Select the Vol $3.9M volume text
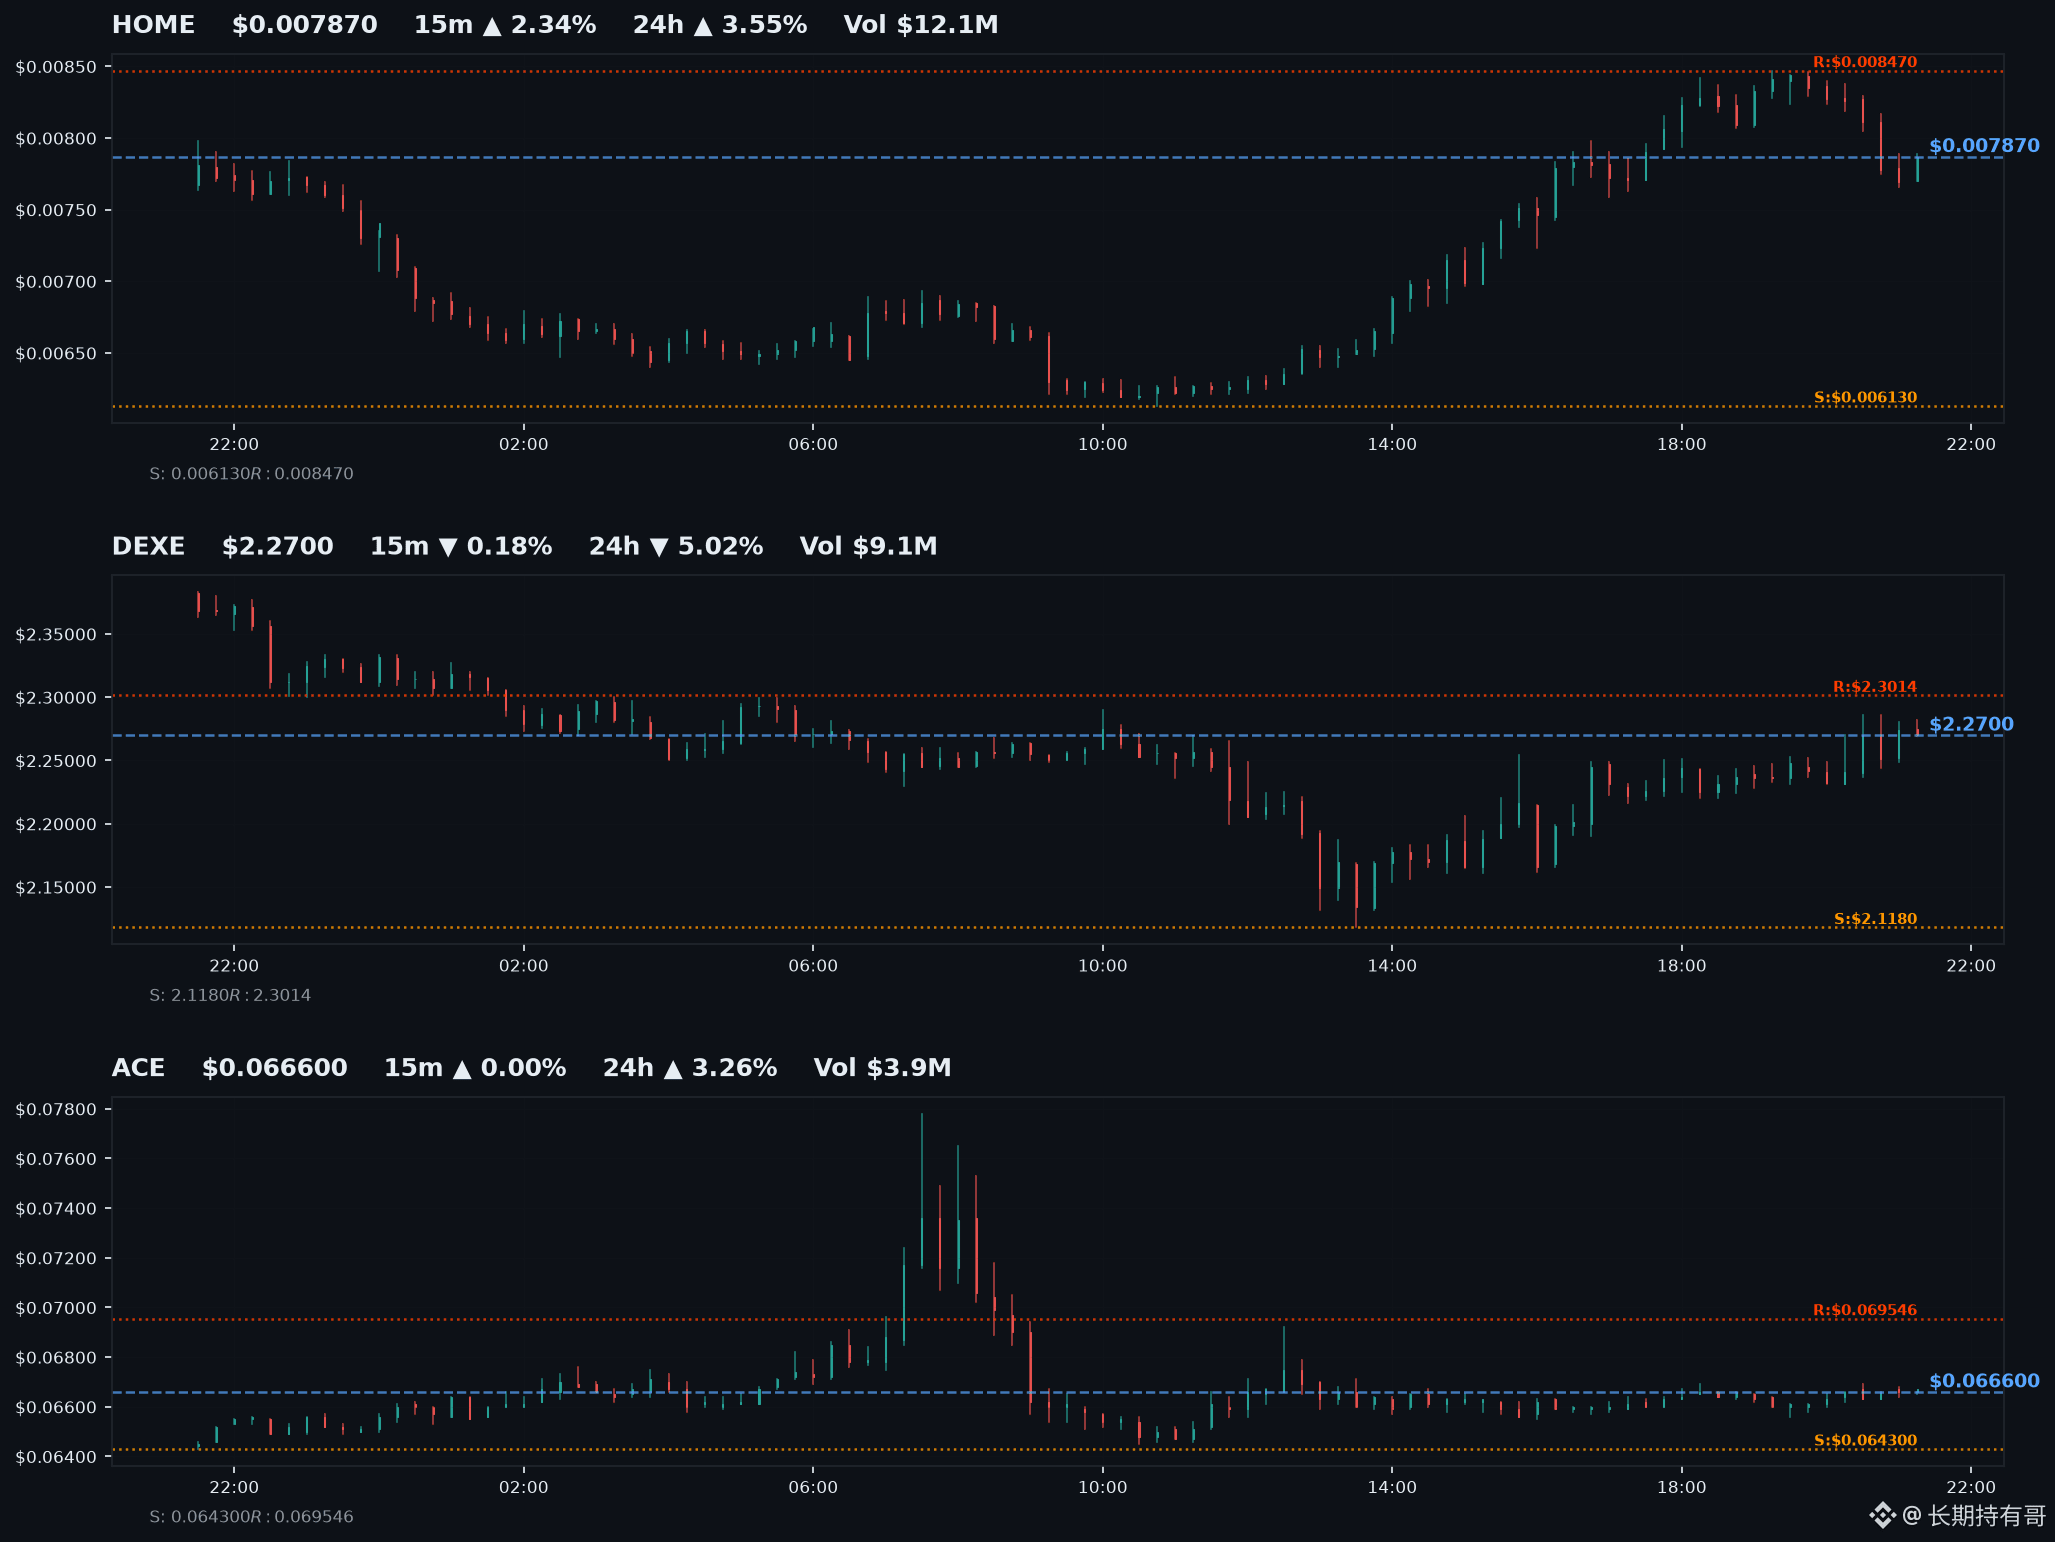The width and height of the screenshot is (2055, 1542). click(x=883, y=1069)
